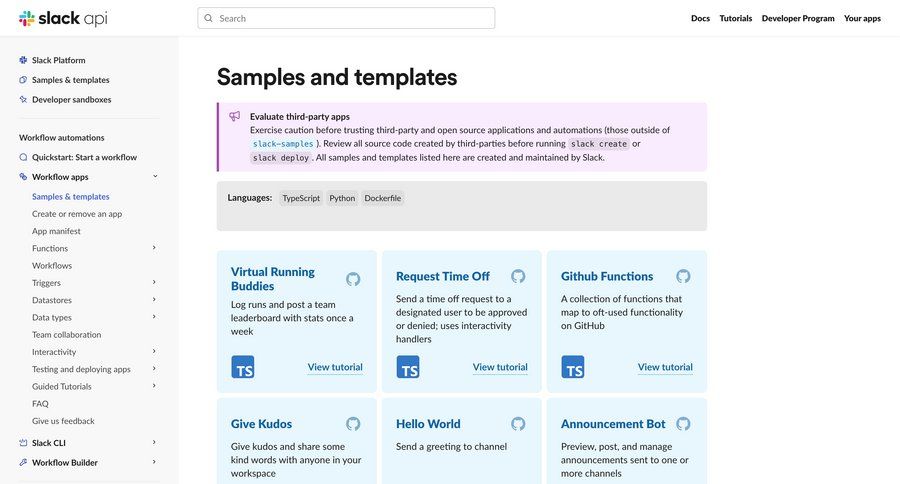Open GitHub icon on Hello World card

518,424
